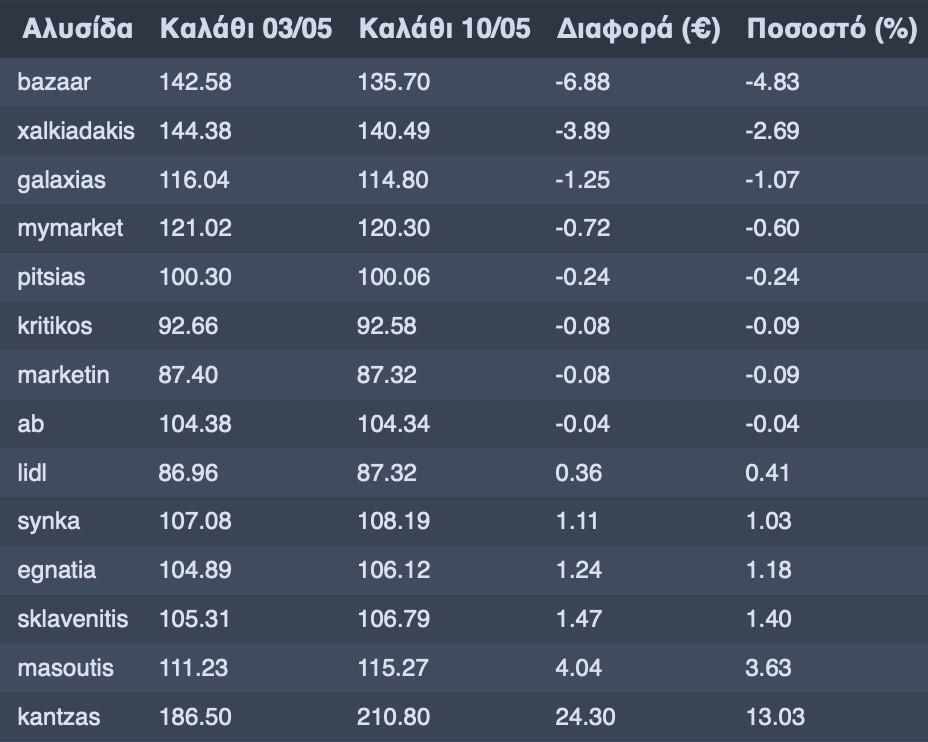Image resolution: width=928 pixels, height=742 pixels.
Task: Click the Διαφορά (€) column header
Action: pyautogui.click(x=638, y=29)
